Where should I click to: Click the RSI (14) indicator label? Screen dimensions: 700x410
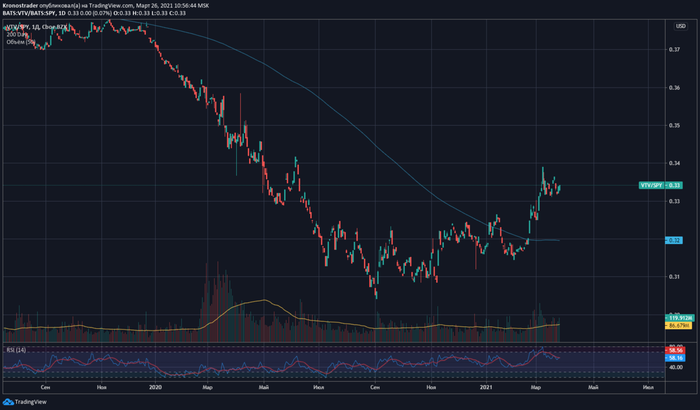15,349
